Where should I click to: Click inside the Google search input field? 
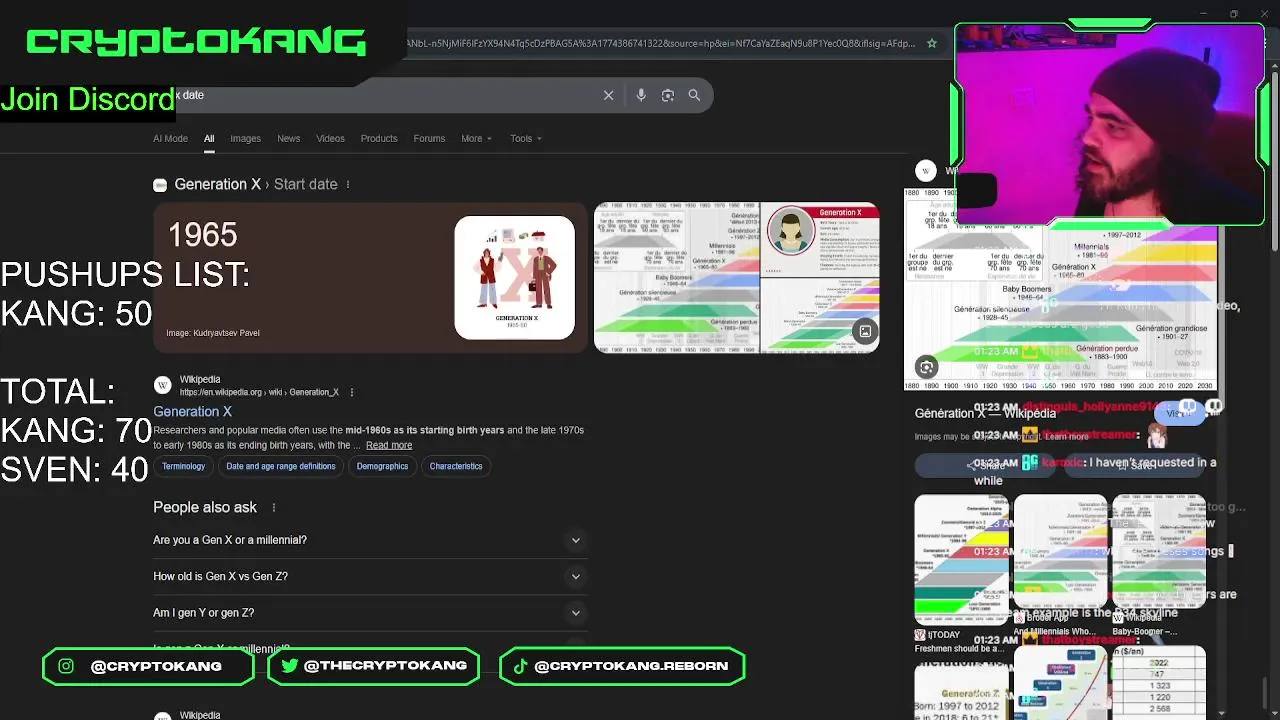385,95
